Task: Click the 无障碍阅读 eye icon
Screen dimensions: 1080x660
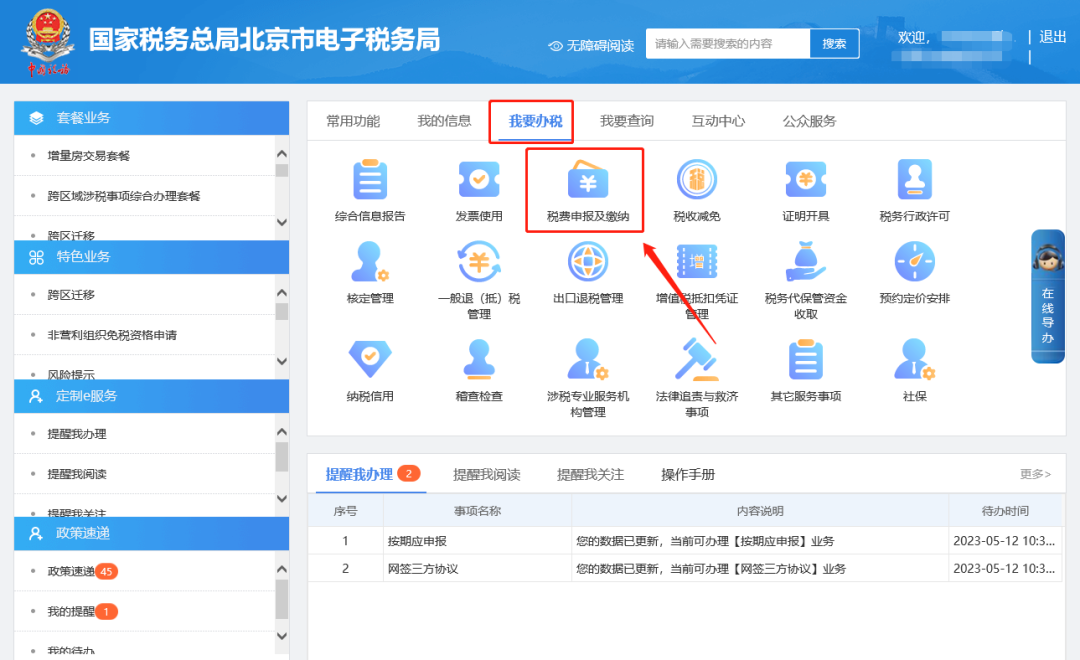Action: (x=555, y=46)
